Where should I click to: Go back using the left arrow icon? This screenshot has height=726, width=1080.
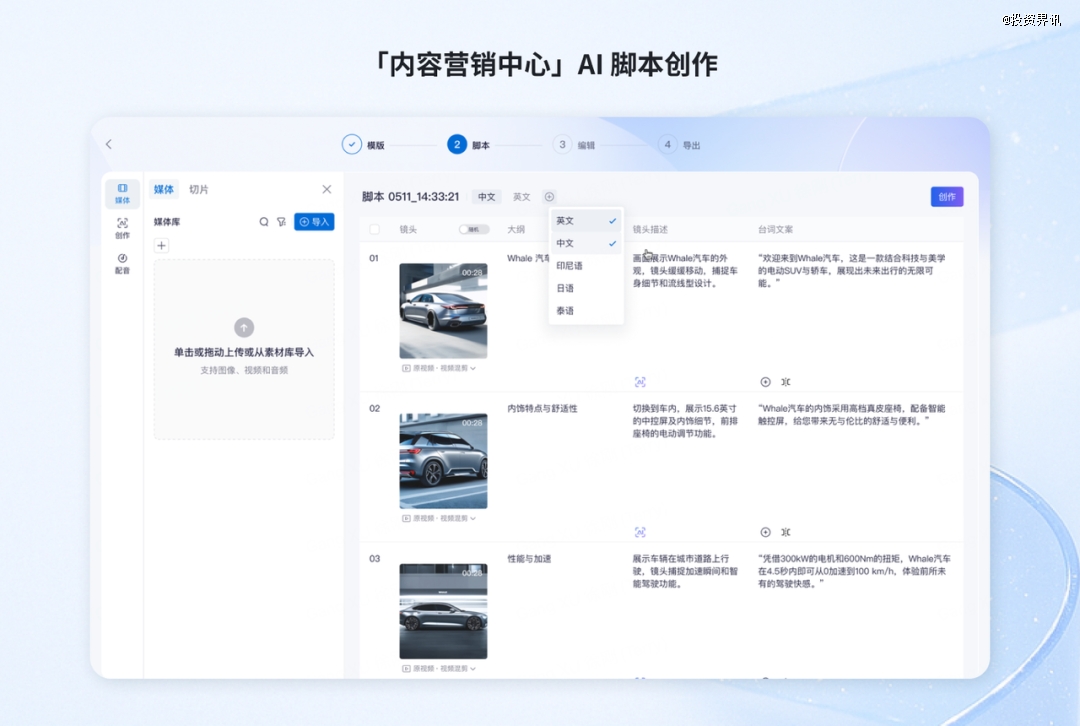point(109,144)
